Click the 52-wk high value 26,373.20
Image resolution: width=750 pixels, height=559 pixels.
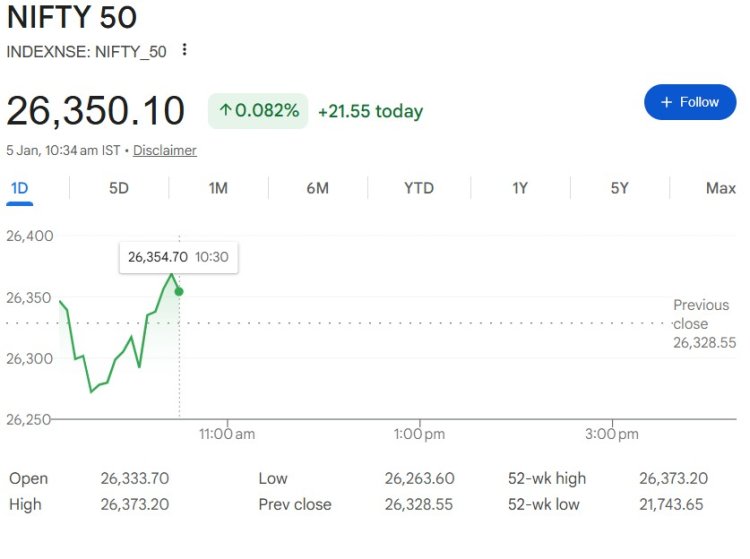675,478
